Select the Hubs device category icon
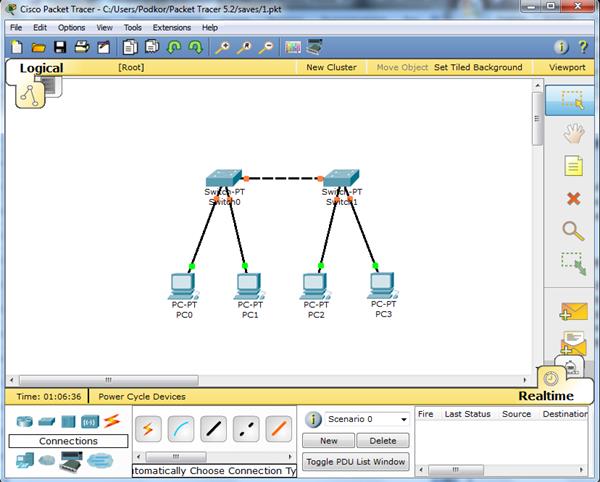 click(x=68, y=422)
